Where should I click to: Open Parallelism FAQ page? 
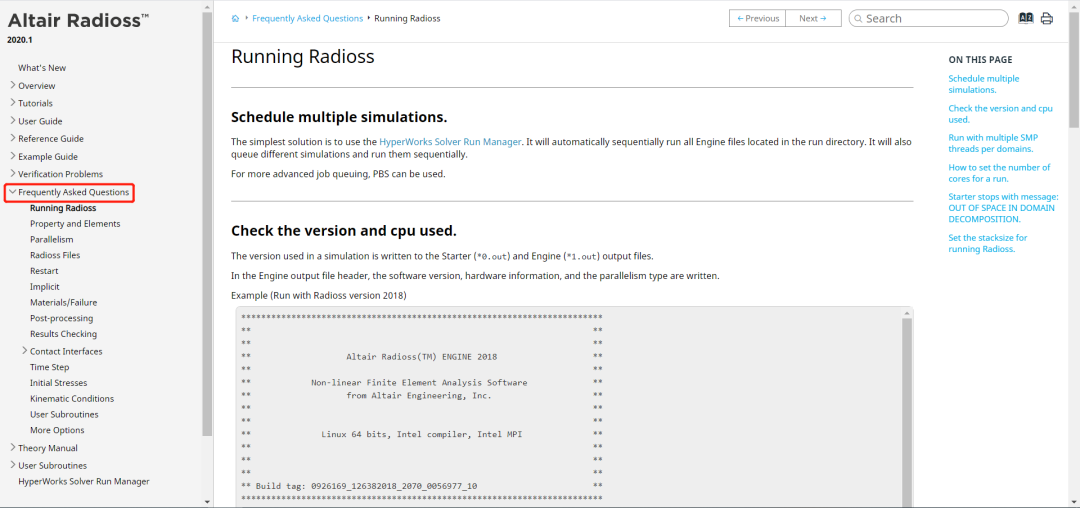tap(52, 240)
